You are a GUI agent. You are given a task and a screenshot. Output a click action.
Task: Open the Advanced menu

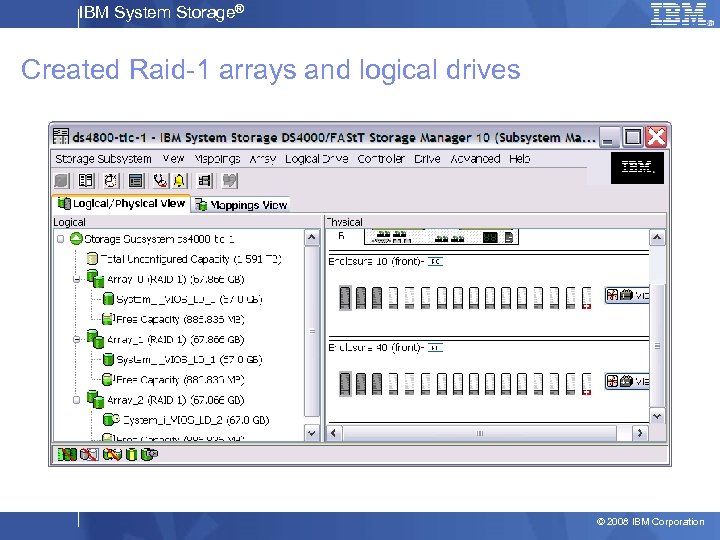click(x=475, y=159)
